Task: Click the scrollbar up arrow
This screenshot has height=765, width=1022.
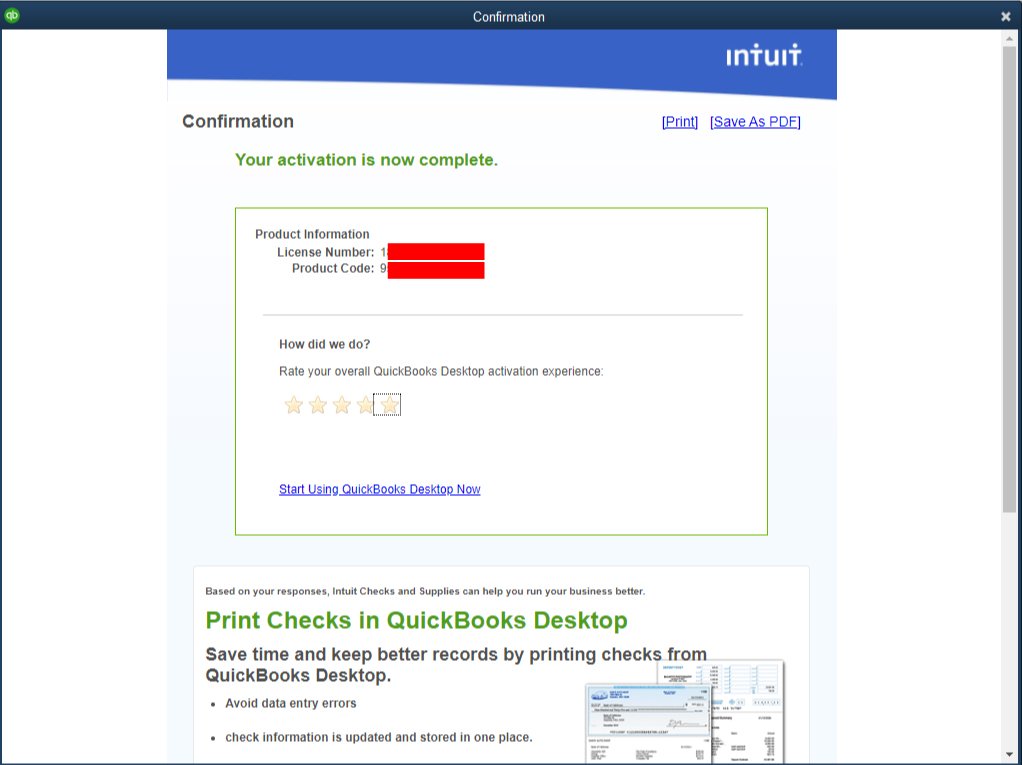Action: tap(1009, 38)
